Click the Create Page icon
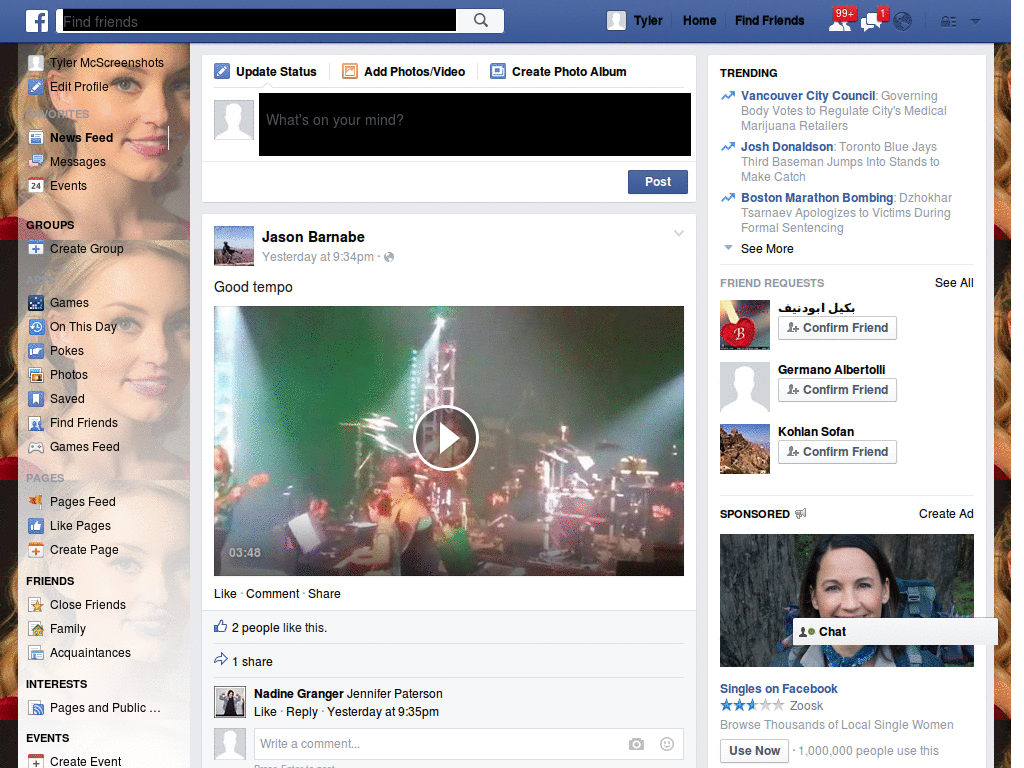 point(36,550)
